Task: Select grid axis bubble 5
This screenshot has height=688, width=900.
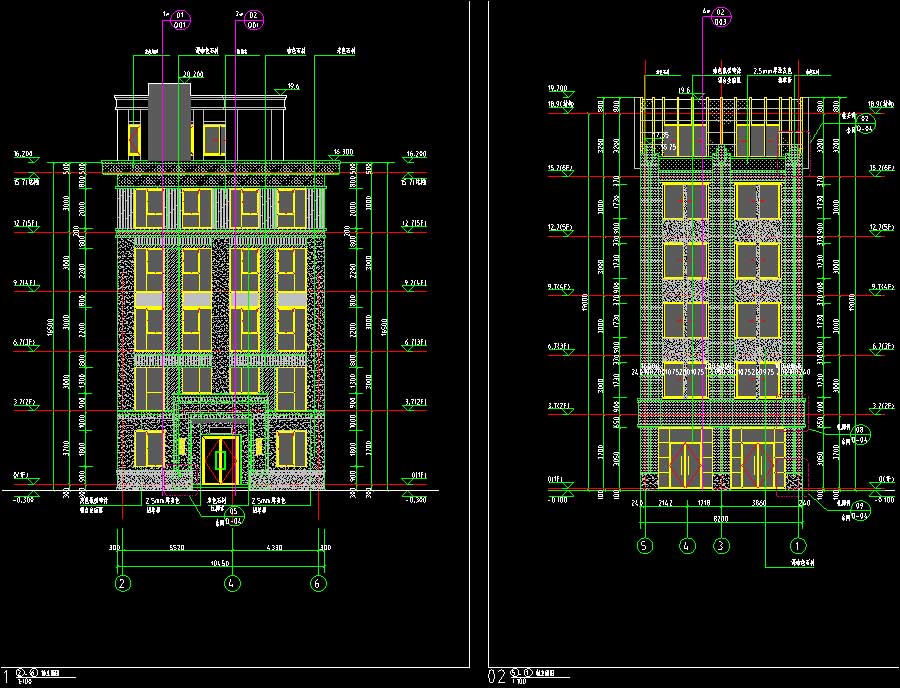Action: [645, 545]
